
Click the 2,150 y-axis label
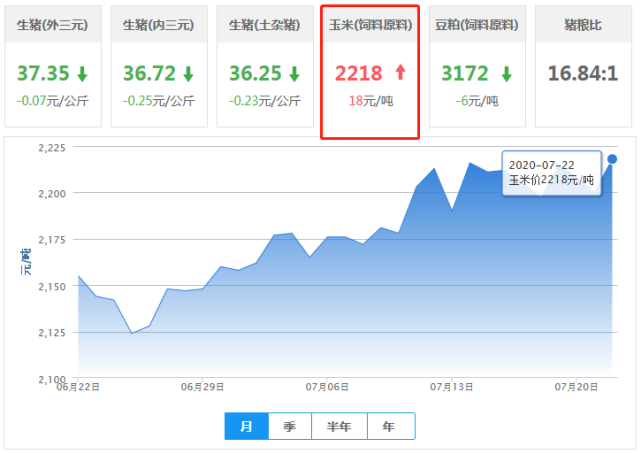click(x=52, y=286)
